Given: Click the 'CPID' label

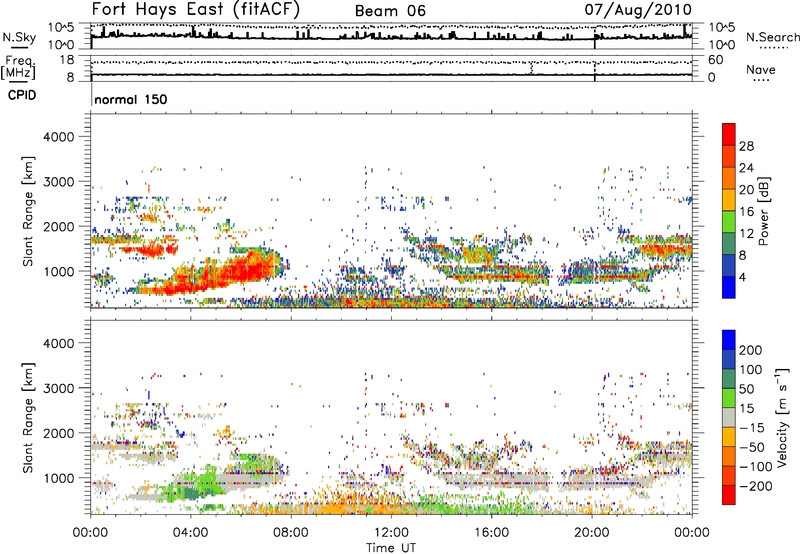Looking at the screenshot, I should point(22,95).
